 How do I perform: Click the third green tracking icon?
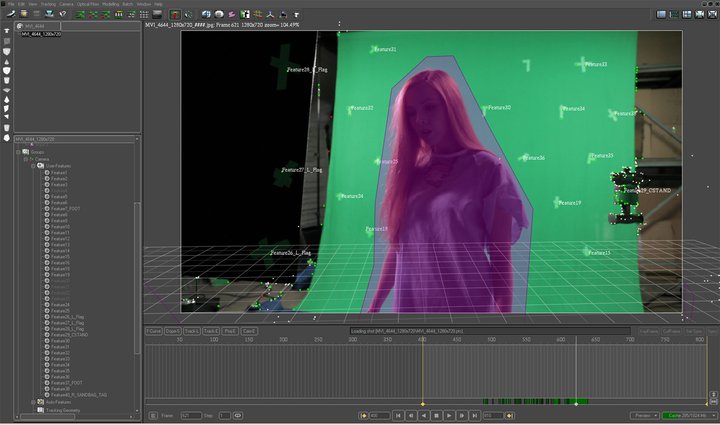[x=106, y=15]
